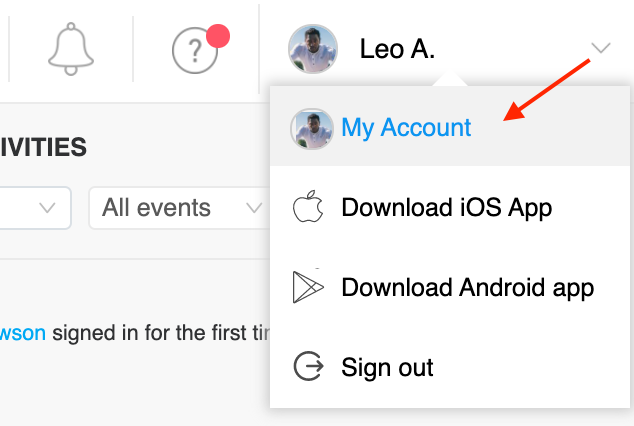
Task: Collapse the user menu chevron beside Leo A.
Action: (601, 48)
